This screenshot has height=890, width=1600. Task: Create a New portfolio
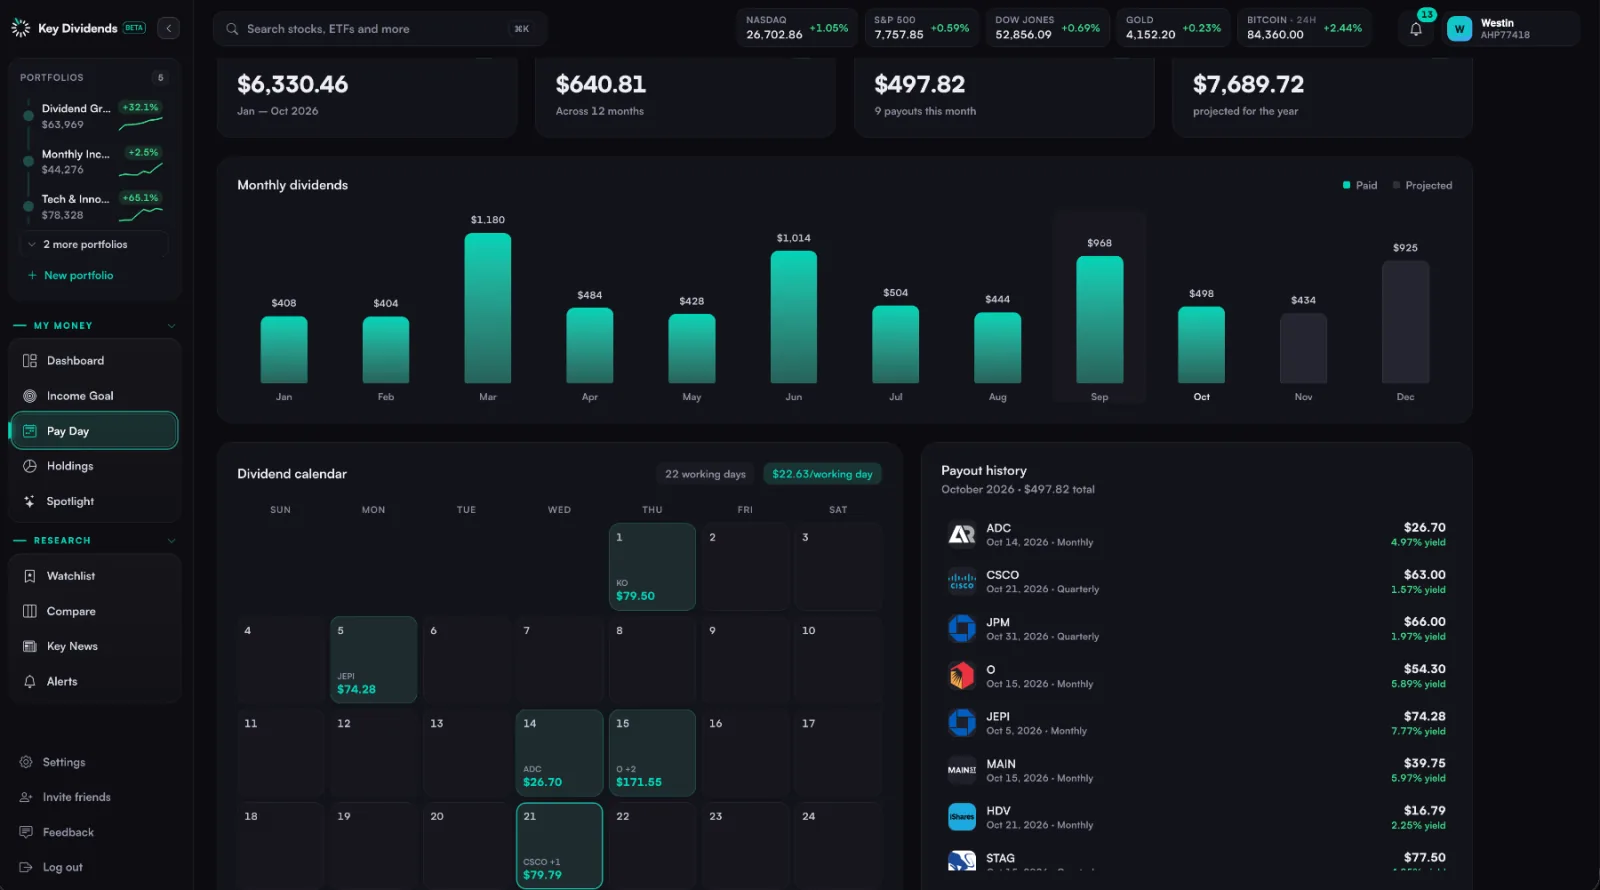click(71, 275)
